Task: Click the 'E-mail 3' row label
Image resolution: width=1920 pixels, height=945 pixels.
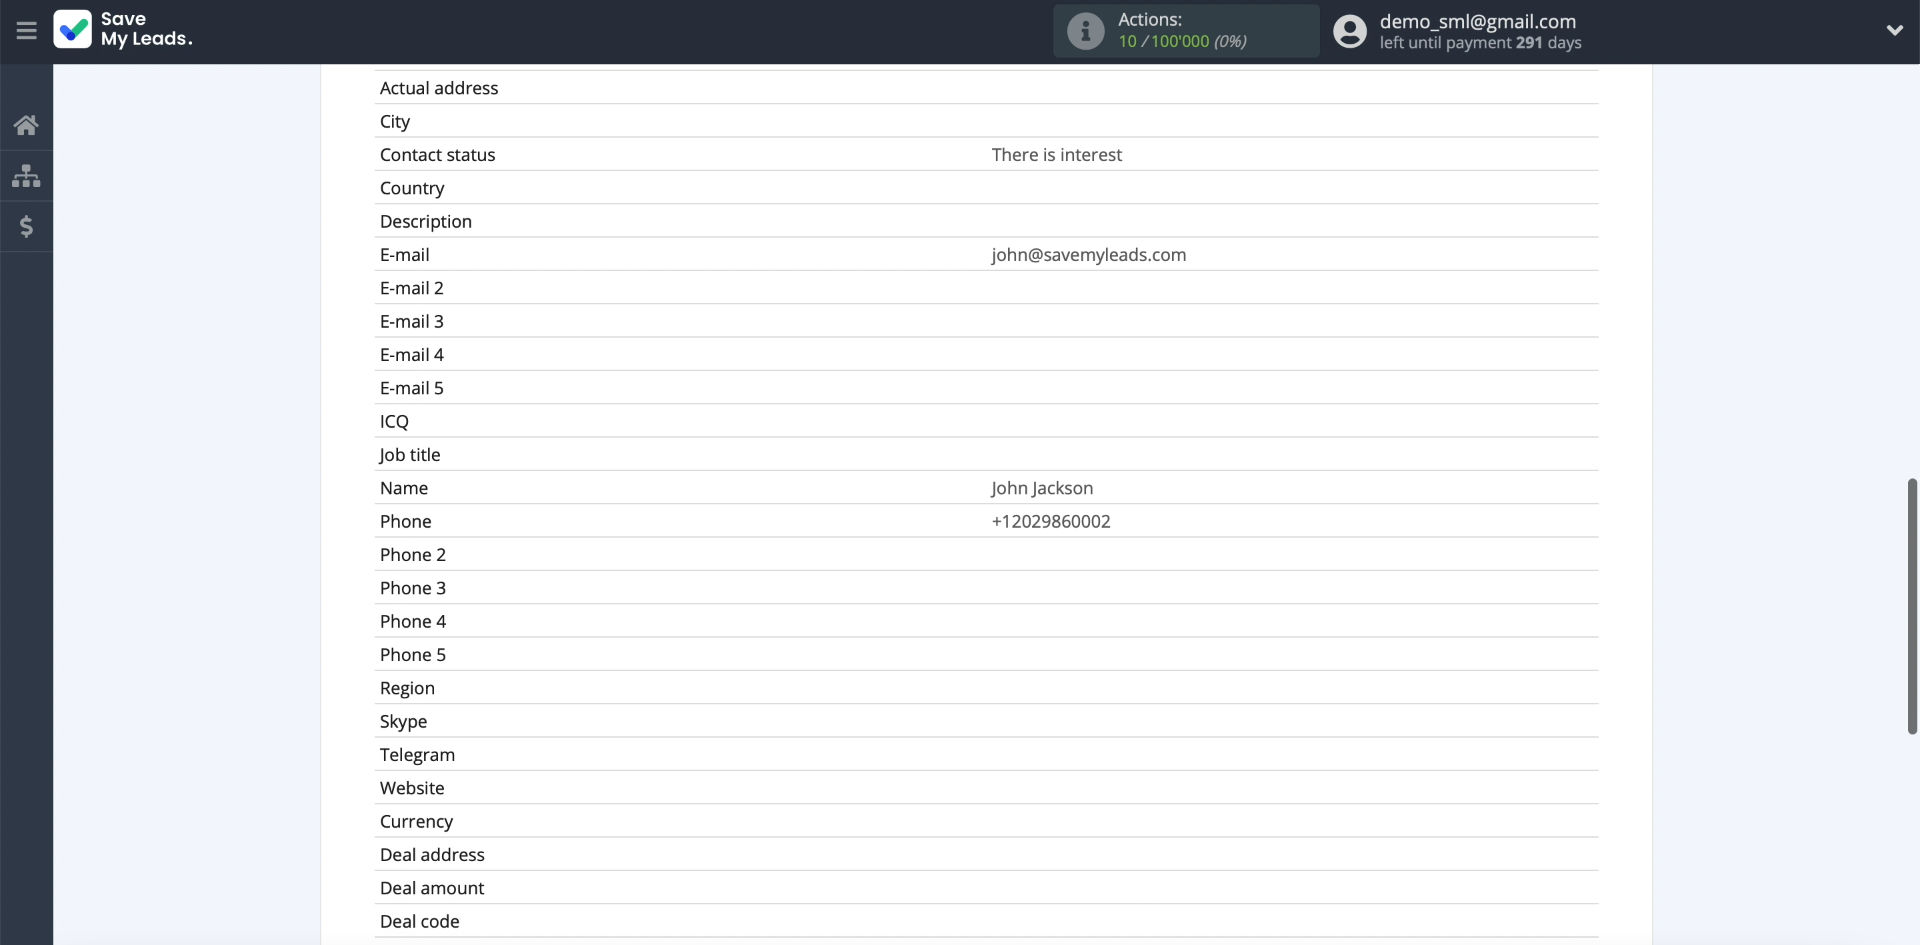Action: 411,321
